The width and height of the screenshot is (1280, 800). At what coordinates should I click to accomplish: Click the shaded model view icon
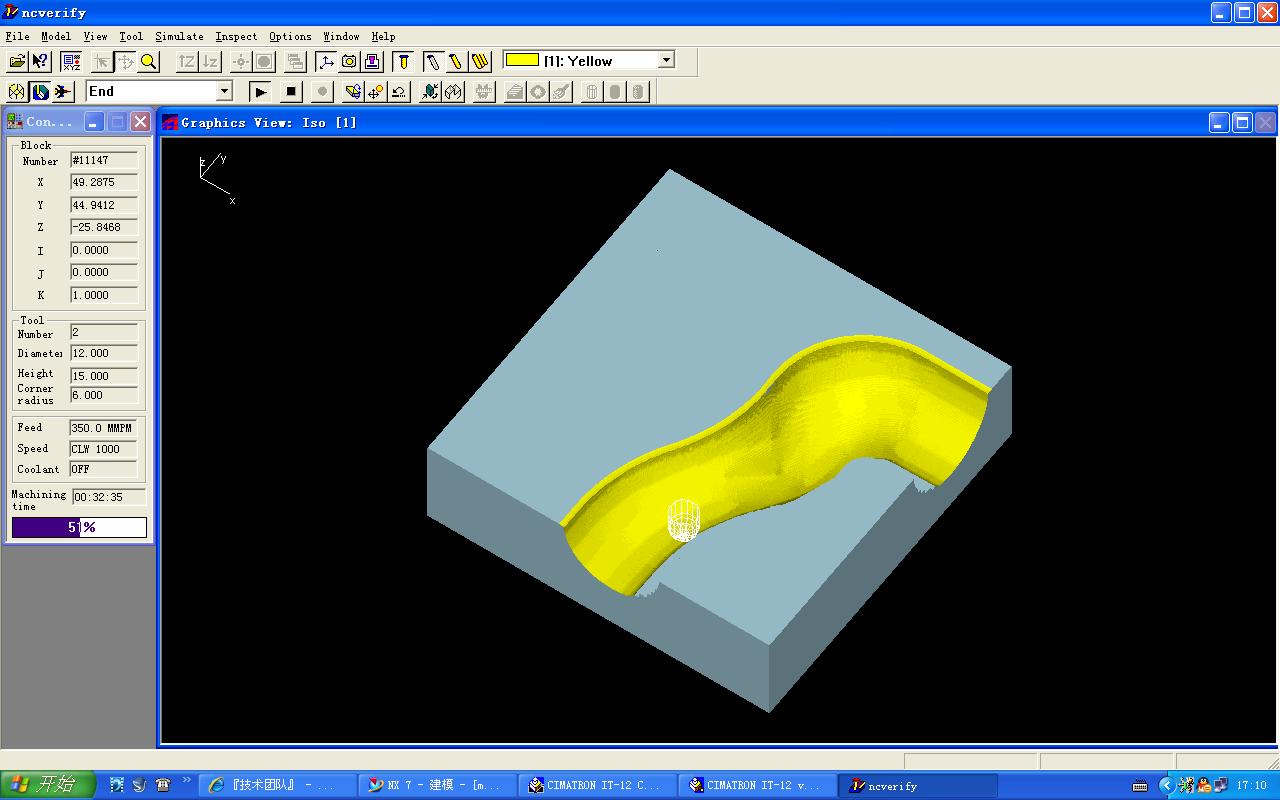click(40, 91)
